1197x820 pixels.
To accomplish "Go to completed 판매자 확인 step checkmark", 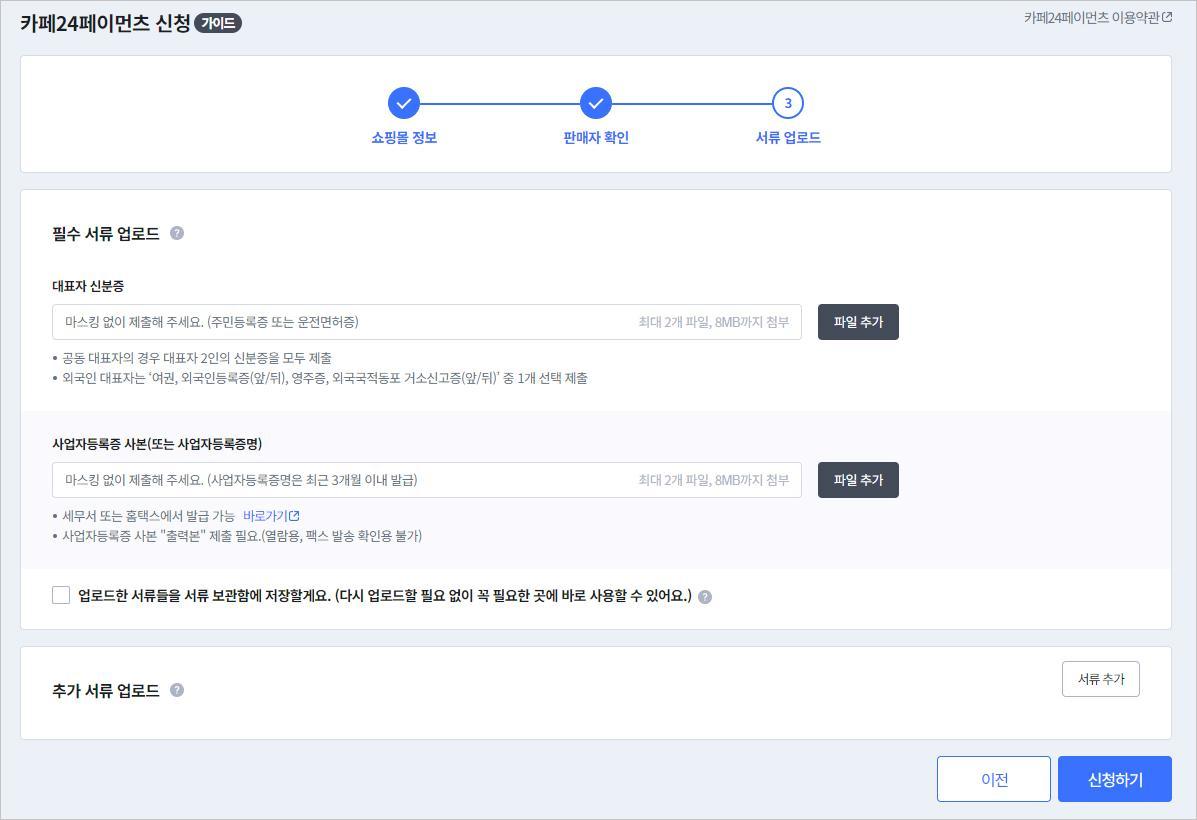I will [x=595, y=103].
